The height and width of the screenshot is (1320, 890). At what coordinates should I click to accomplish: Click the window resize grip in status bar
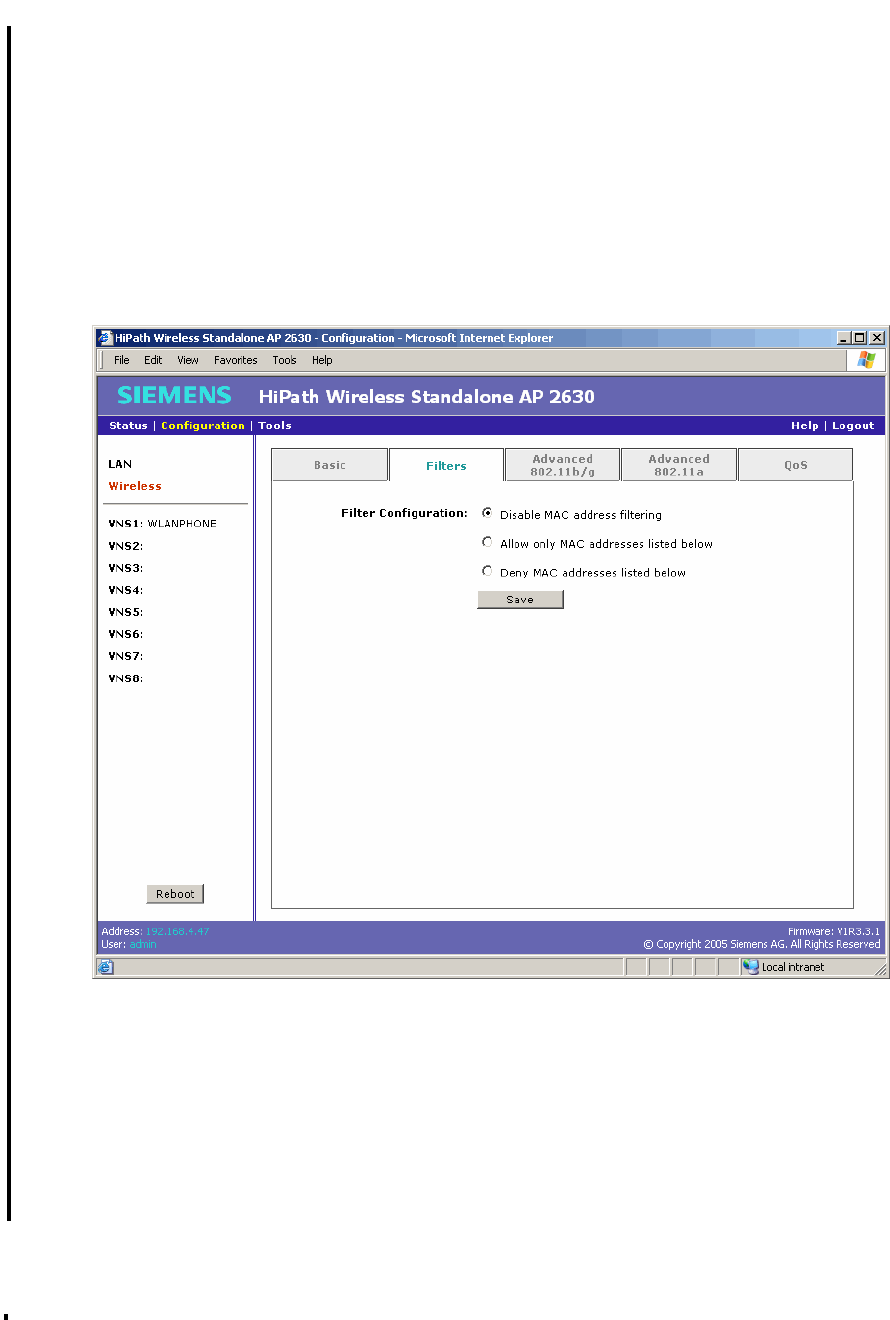click(x=880, y=968)
